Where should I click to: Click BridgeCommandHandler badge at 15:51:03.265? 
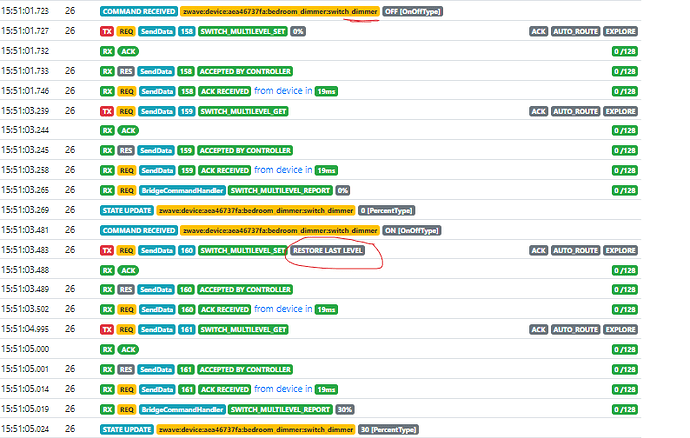[x=182, y=191]
